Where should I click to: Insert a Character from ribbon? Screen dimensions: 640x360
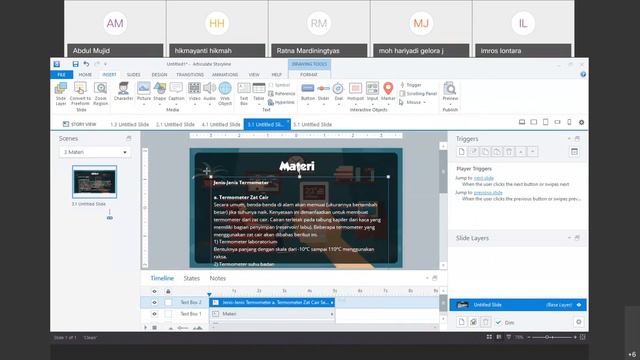[x=123, y=91]
